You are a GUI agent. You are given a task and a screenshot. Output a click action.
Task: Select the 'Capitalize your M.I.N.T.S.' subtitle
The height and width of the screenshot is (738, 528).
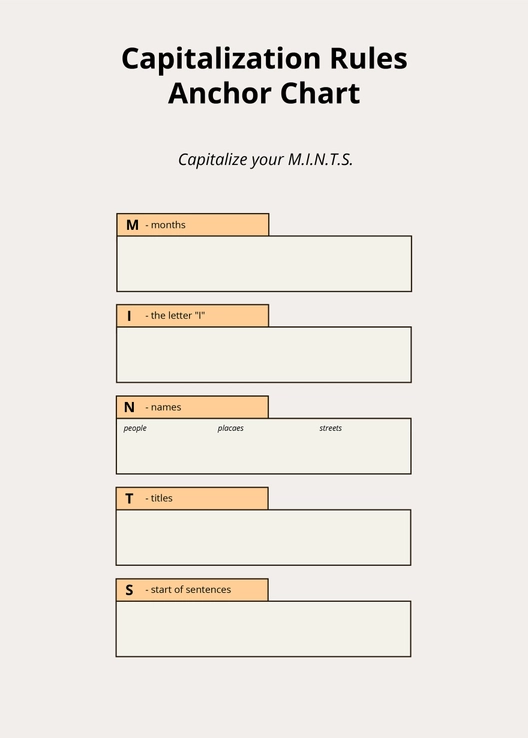(x=265, y=160)
